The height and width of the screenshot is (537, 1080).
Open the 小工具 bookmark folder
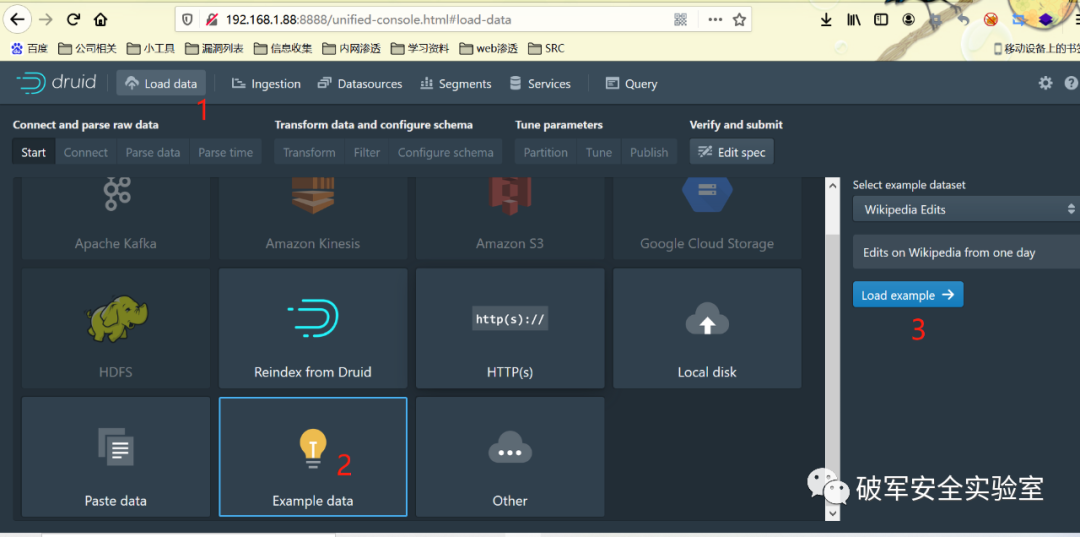151,48
